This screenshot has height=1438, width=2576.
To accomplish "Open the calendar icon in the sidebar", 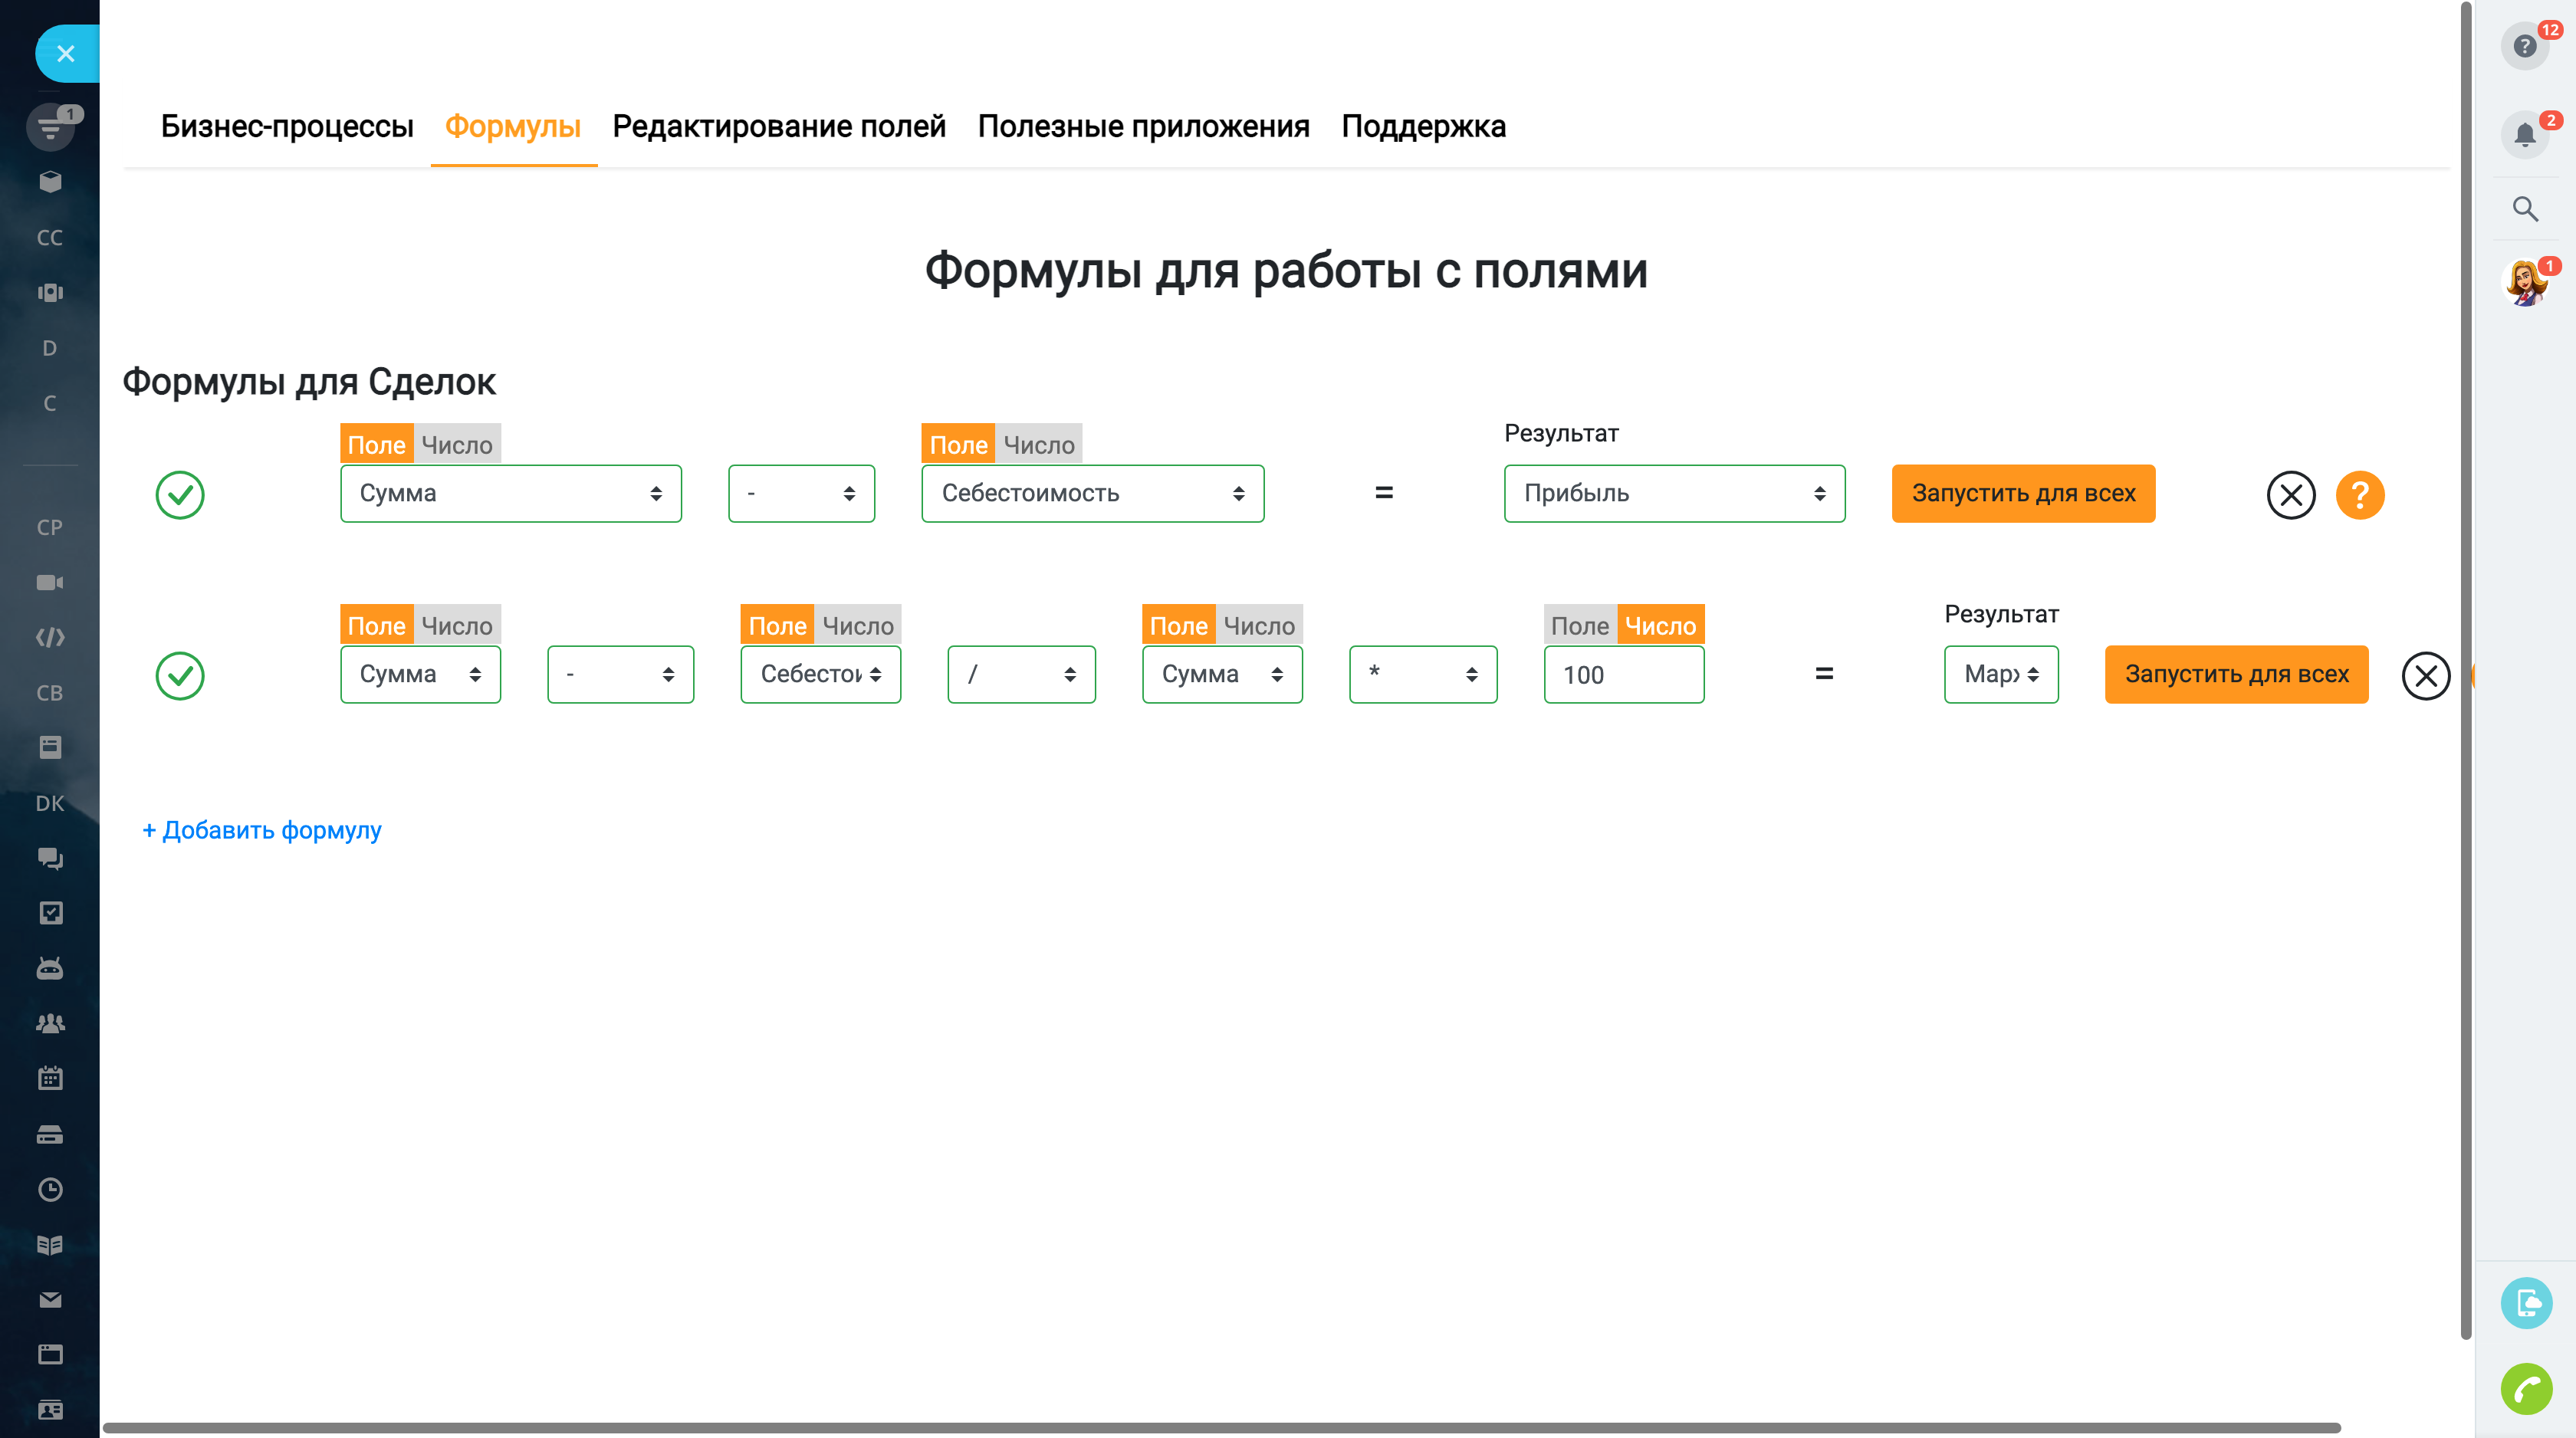I will point(50,1078).
